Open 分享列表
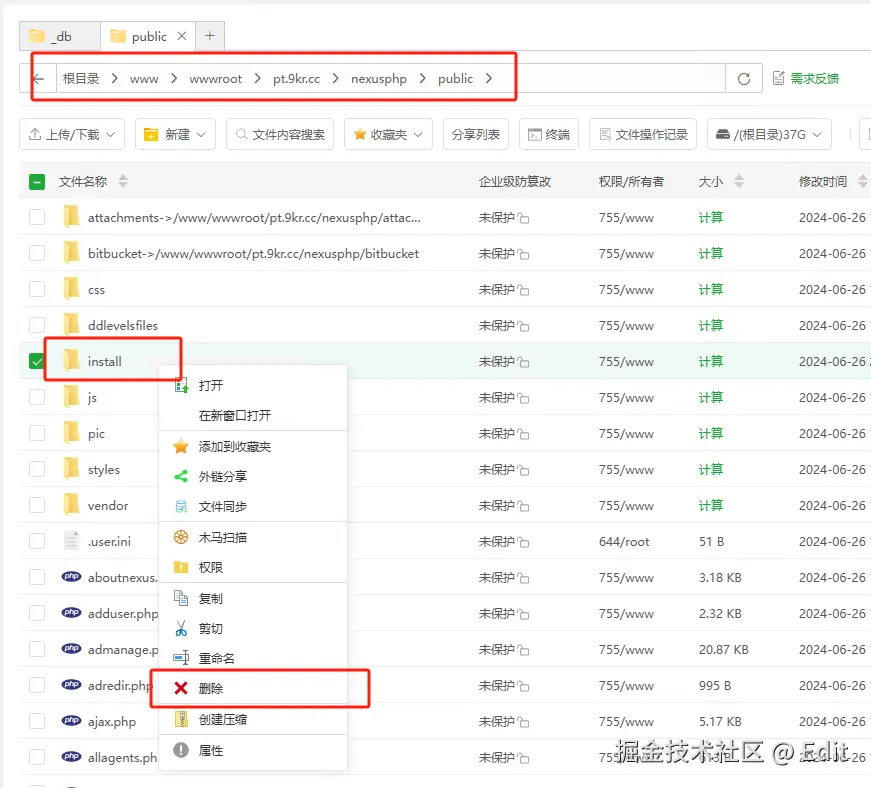 [x=475, y=134]
